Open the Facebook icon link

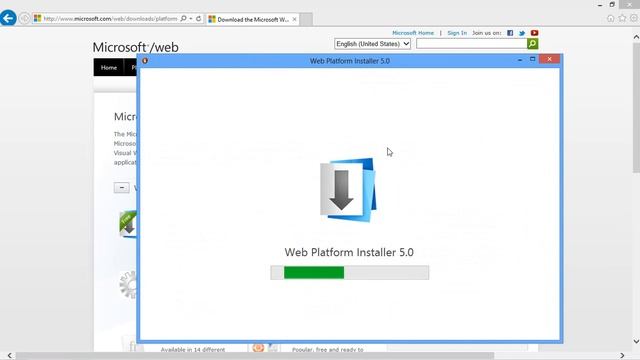pyautogui.click(x=510, y=33)
